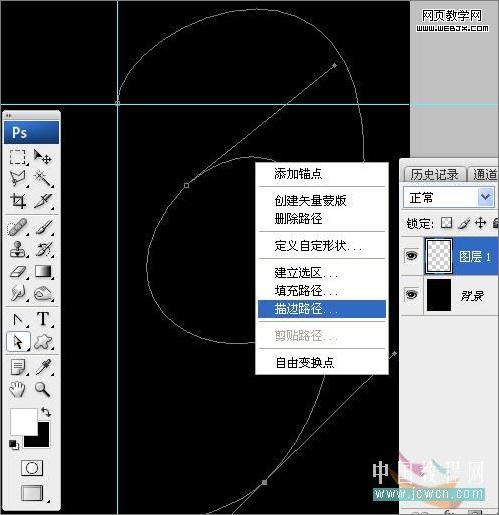Select the Rectangular Marquee tool
The height and width of the screenshot is (515, 499).
click(17, 157)
